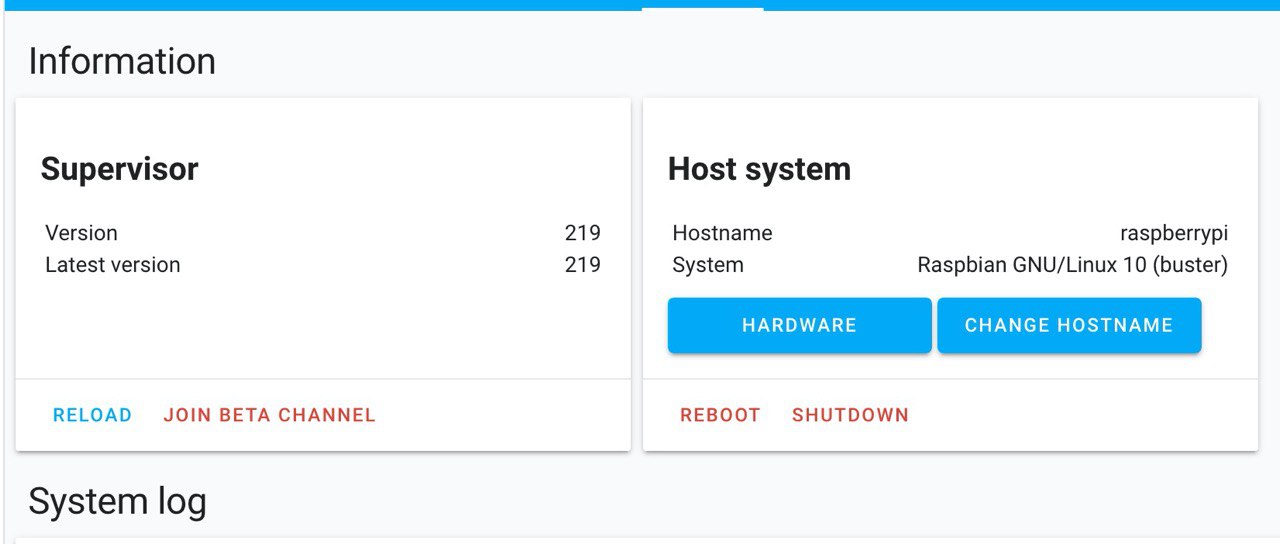Click the current Version value 219

click(582, 233)
